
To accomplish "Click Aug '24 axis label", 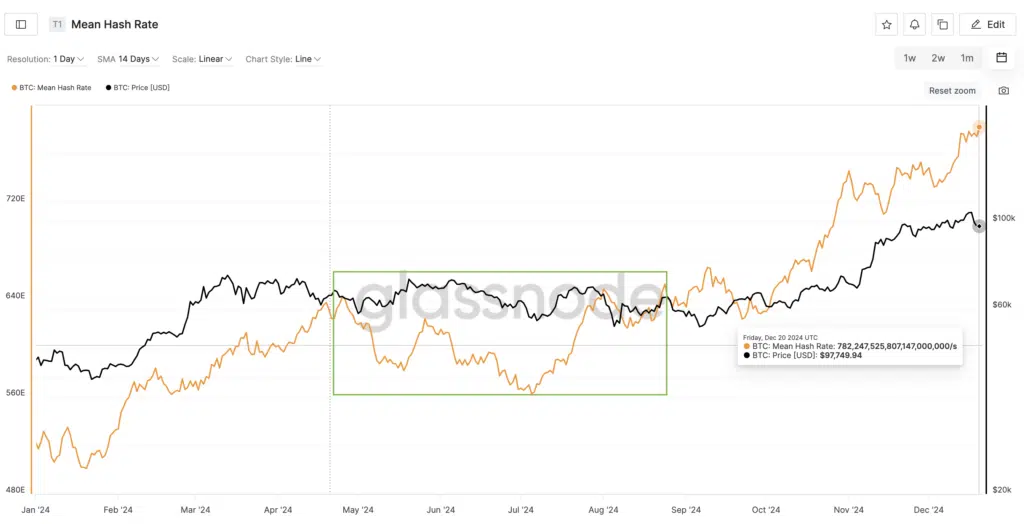I will point(603,510).
